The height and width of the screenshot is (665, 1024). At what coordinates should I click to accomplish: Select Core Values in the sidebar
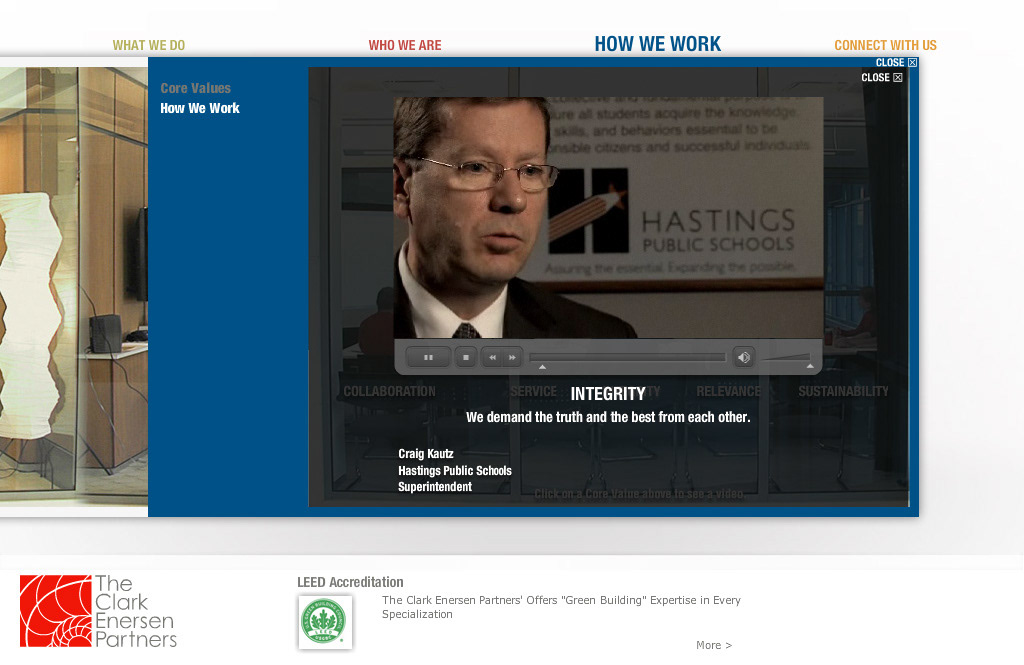click(195, 88)
